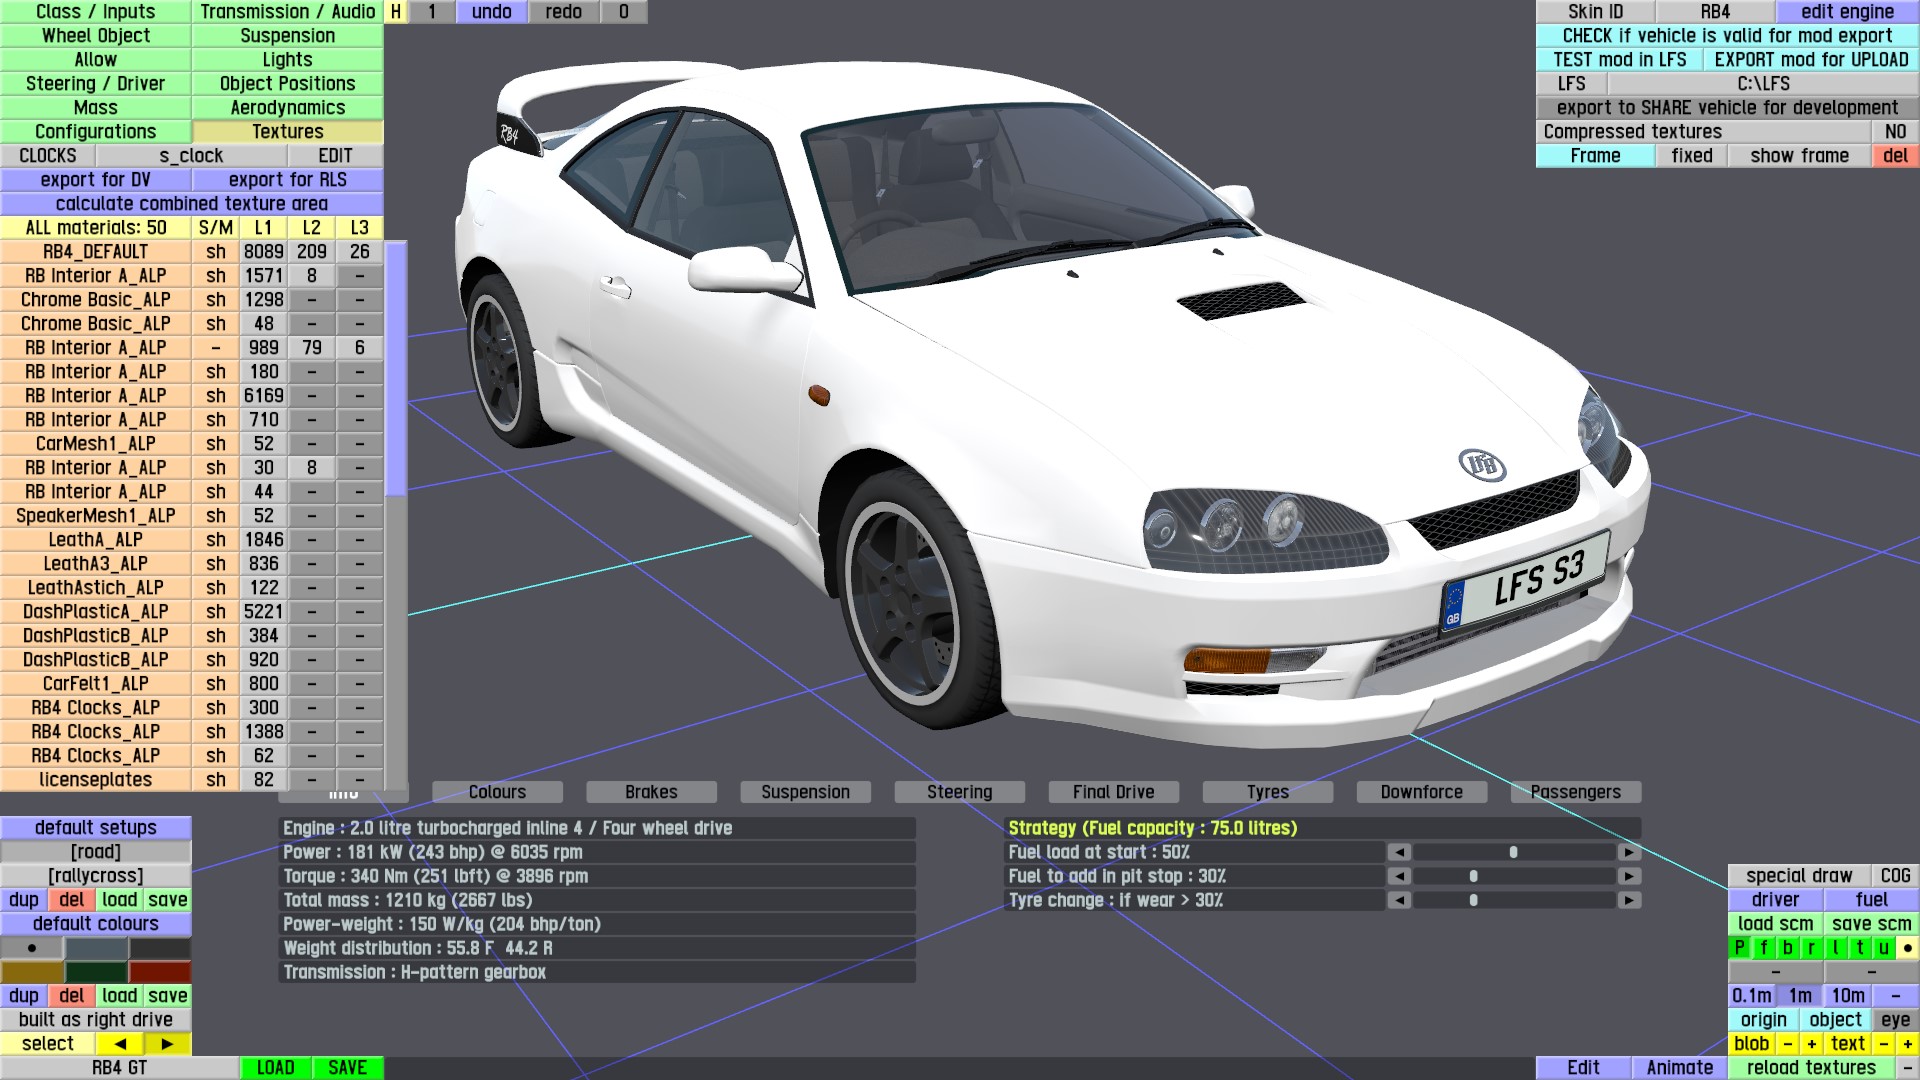Click the right arrow next to select
The height and width of the screenshot is (1080, 1920).
(167, 1044)
